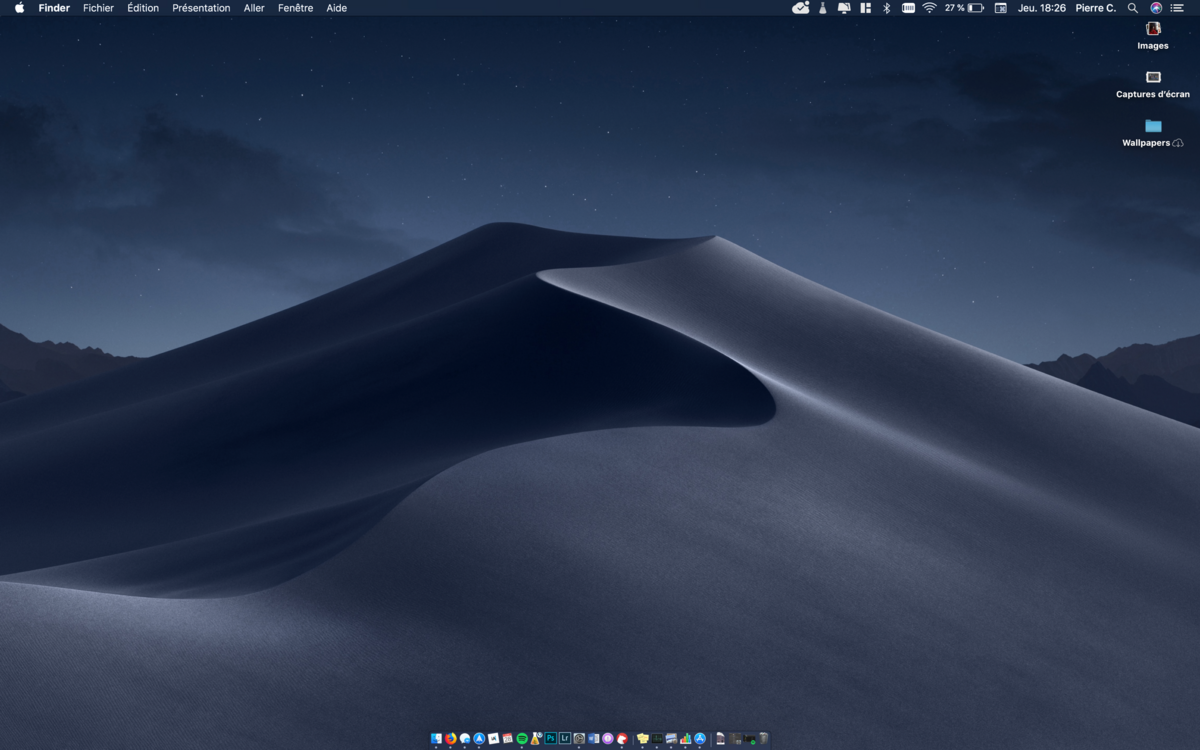
Task: Open the Bear notes app in dock
Action: pos(622,738)
